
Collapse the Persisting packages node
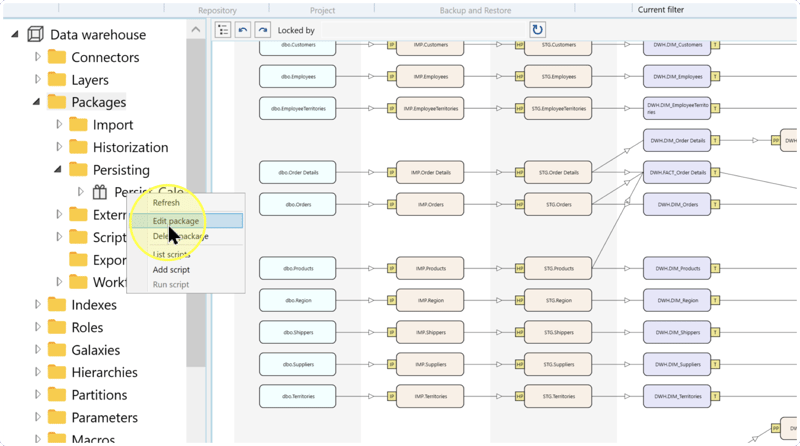click(58, 169)
